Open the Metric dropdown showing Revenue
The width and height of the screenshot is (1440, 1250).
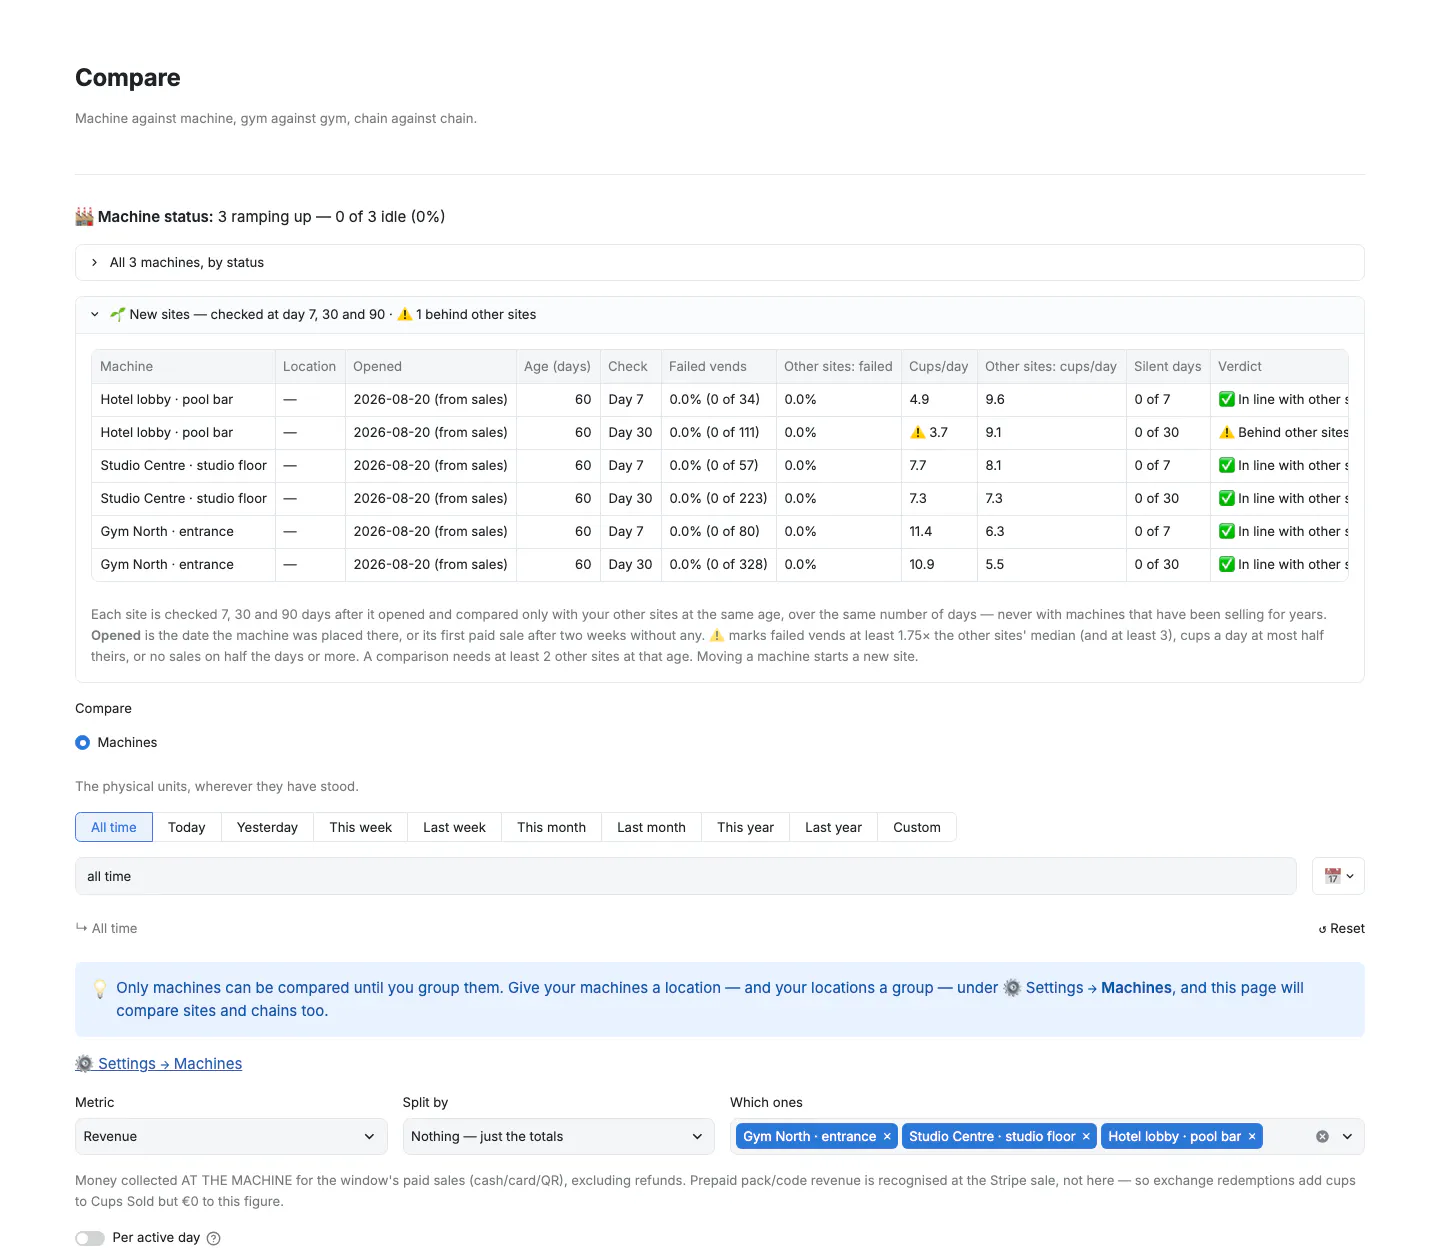[x=231, y=1137]
